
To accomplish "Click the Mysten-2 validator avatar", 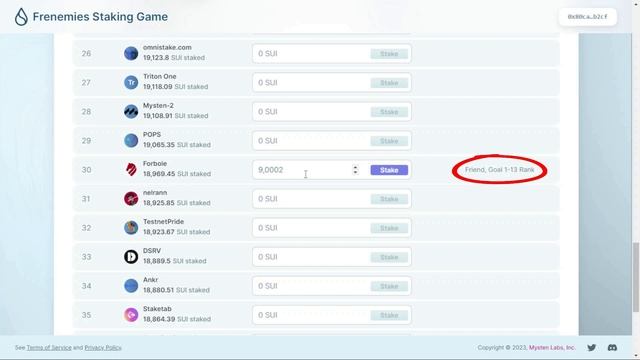I will click(131, 111).
